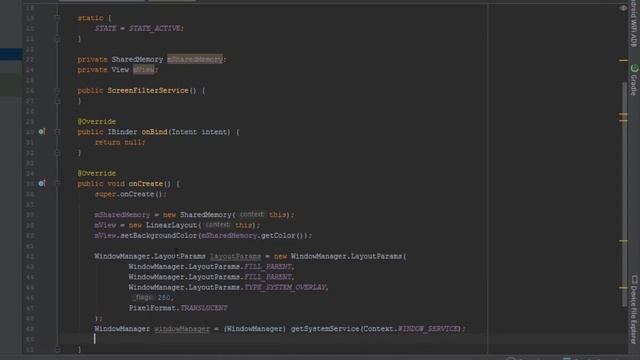The width and height of the screenshot is (640, 360).
Task: Click the PixelFormat.TRANSLUCENT value
Action: (x=178, y=308)
